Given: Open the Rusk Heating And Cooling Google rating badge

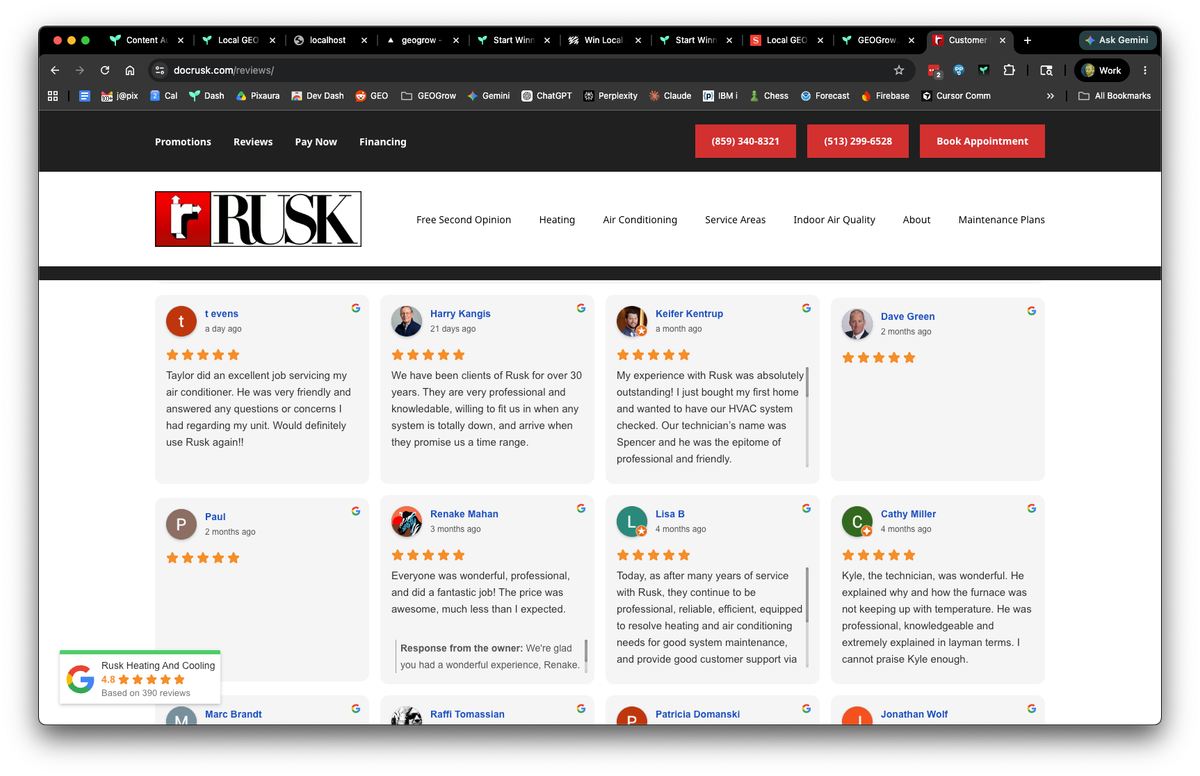Looking at the screenshot, I should pos(140,678).
